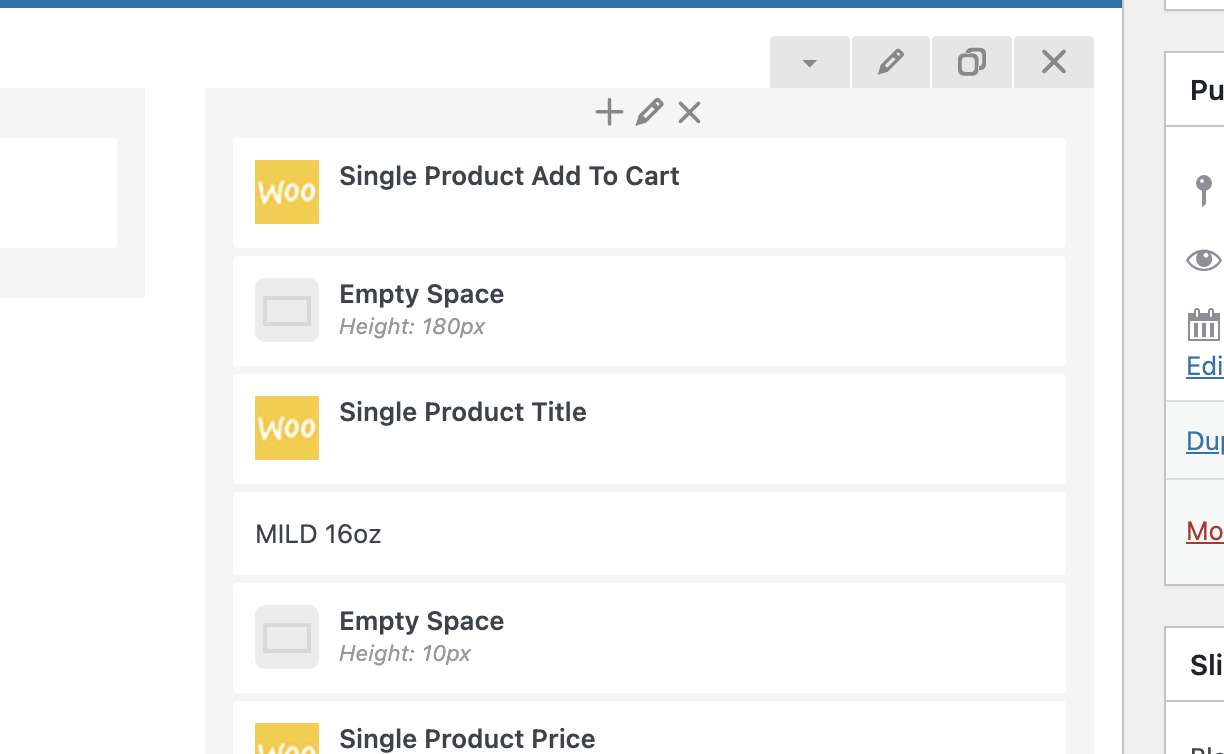
Task: Click the eye visibility icon in the sidebar
Action: click(1204, 260)
